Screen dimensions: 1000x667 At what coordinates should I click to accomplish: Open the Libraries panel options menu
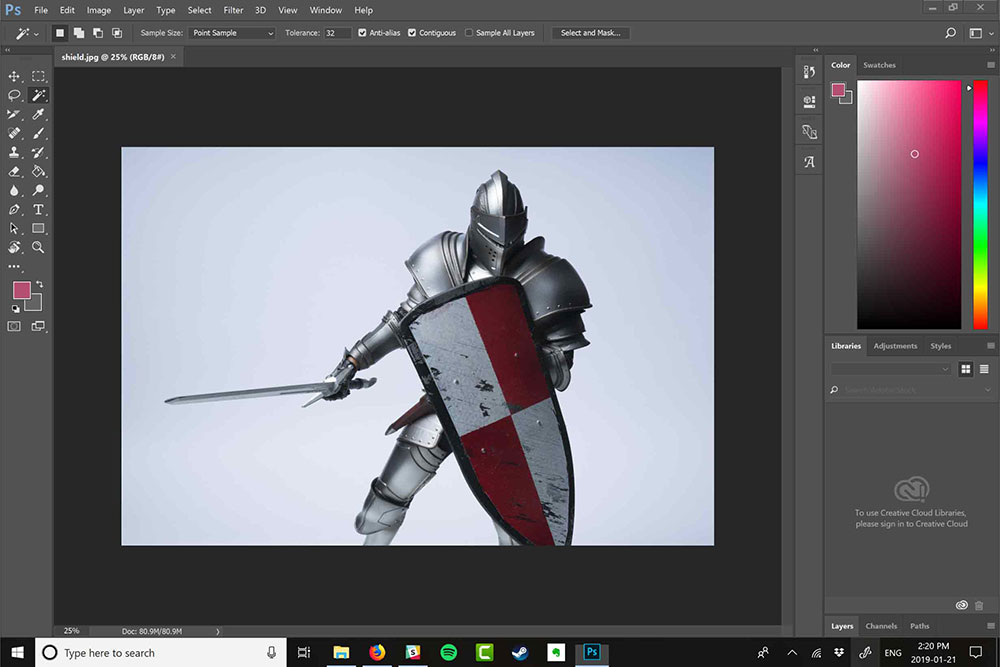[x=990, y=346]
